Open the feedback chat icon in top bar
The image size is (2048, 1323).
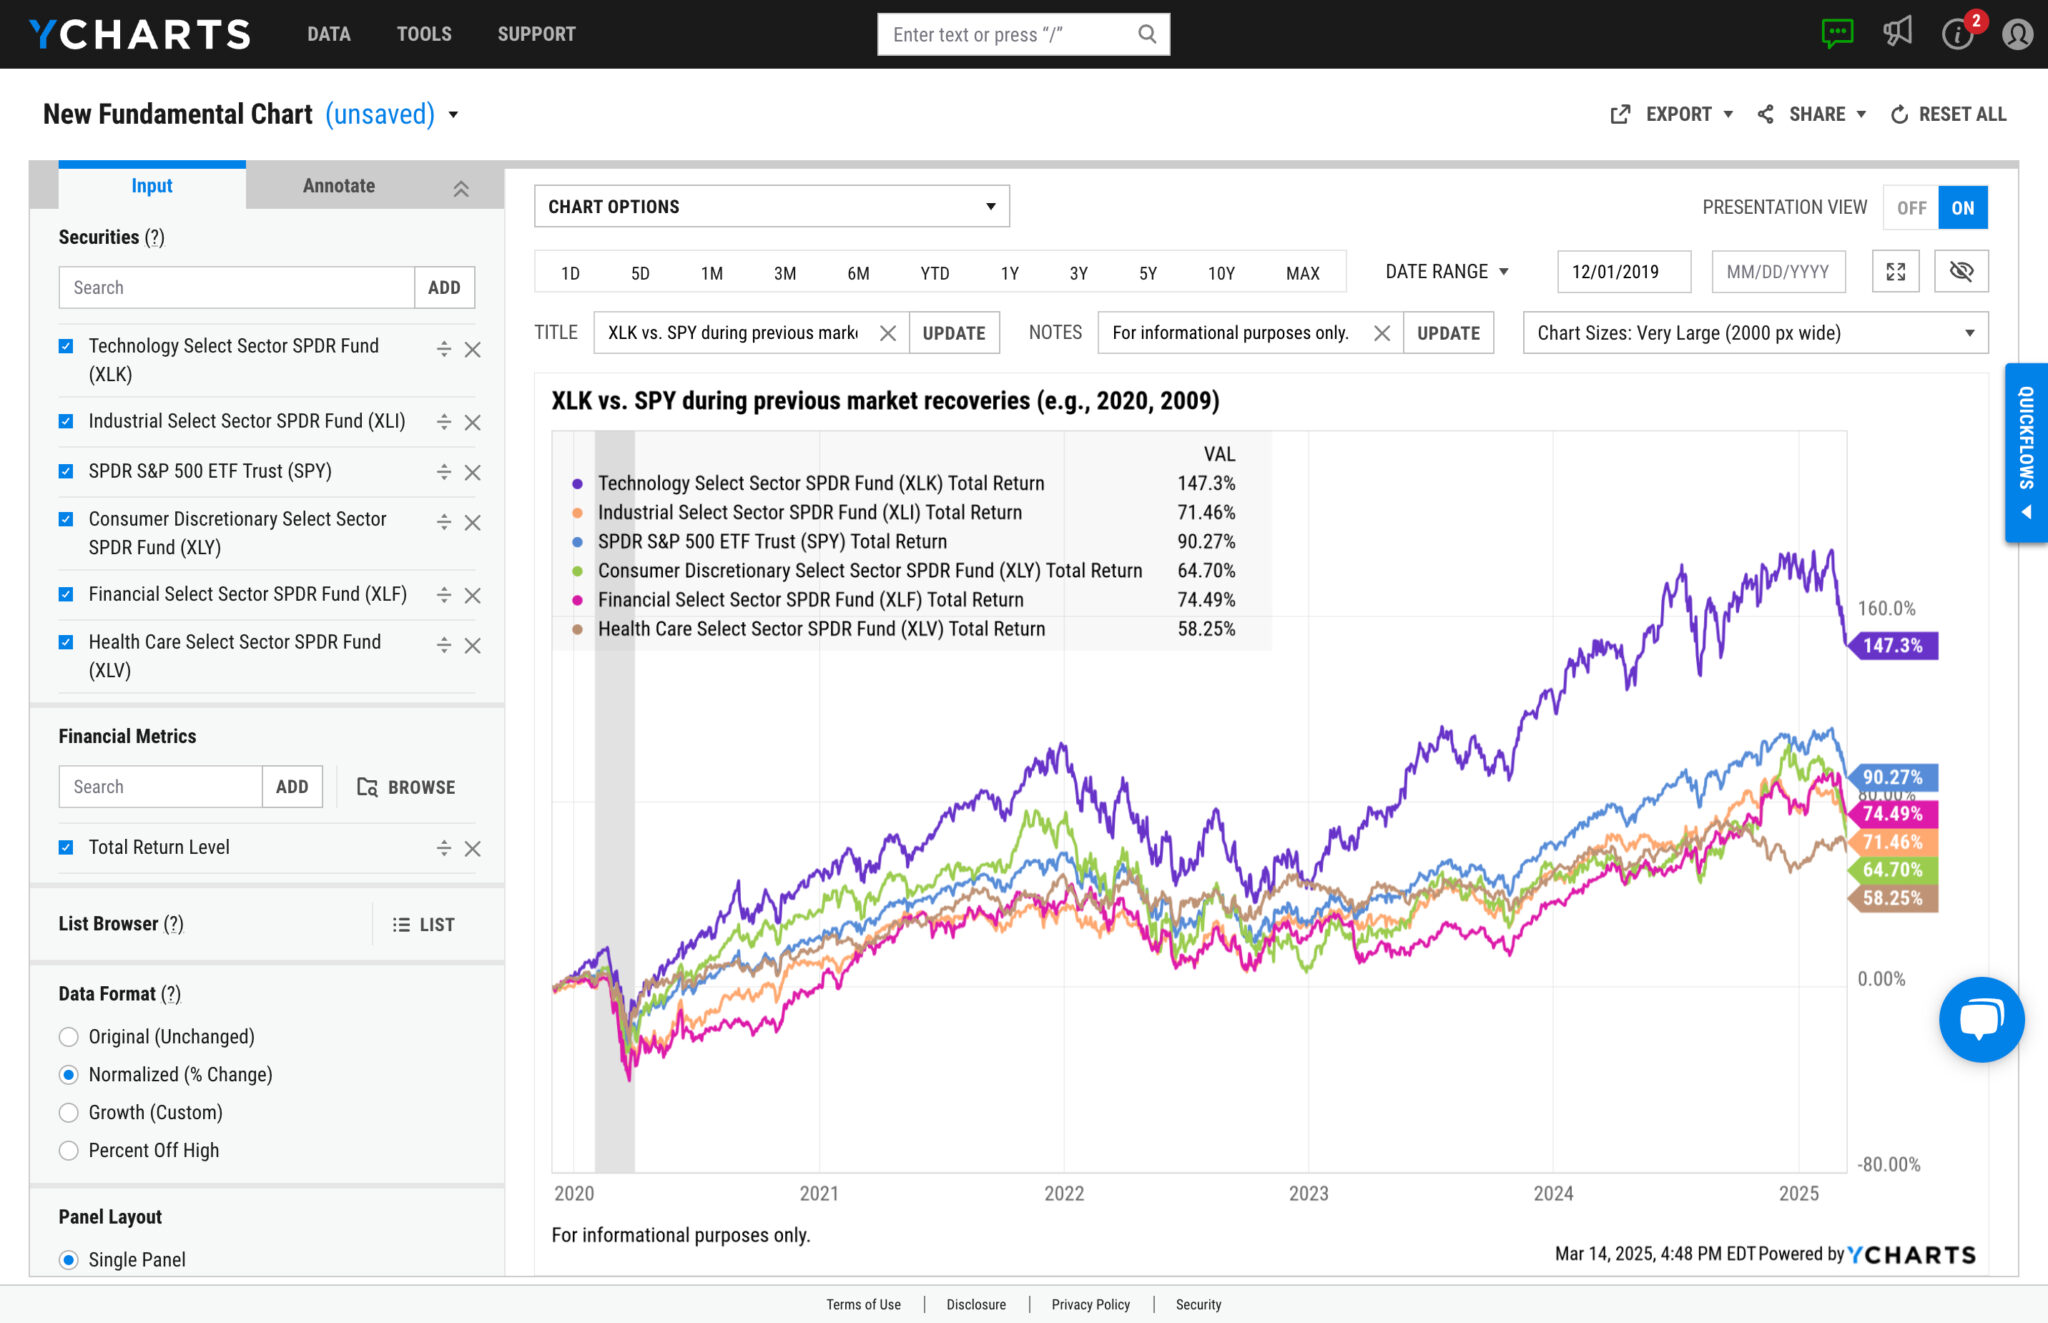pyautogui.click(x=1838, y=33)
